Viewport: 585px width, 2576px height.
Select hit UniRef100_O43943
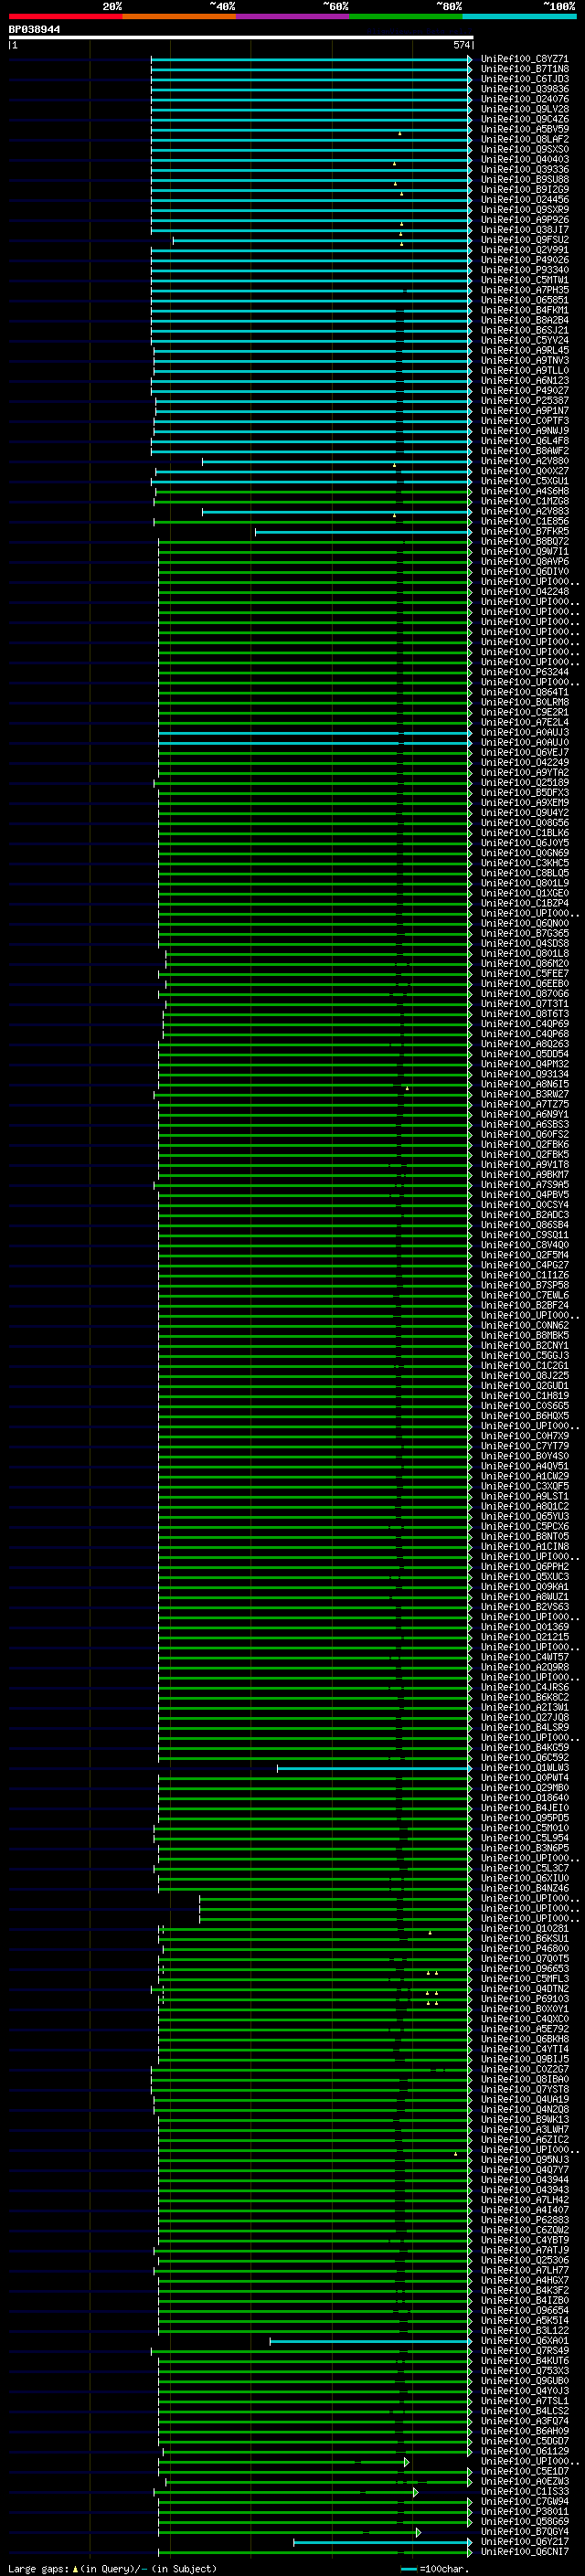524,2189
